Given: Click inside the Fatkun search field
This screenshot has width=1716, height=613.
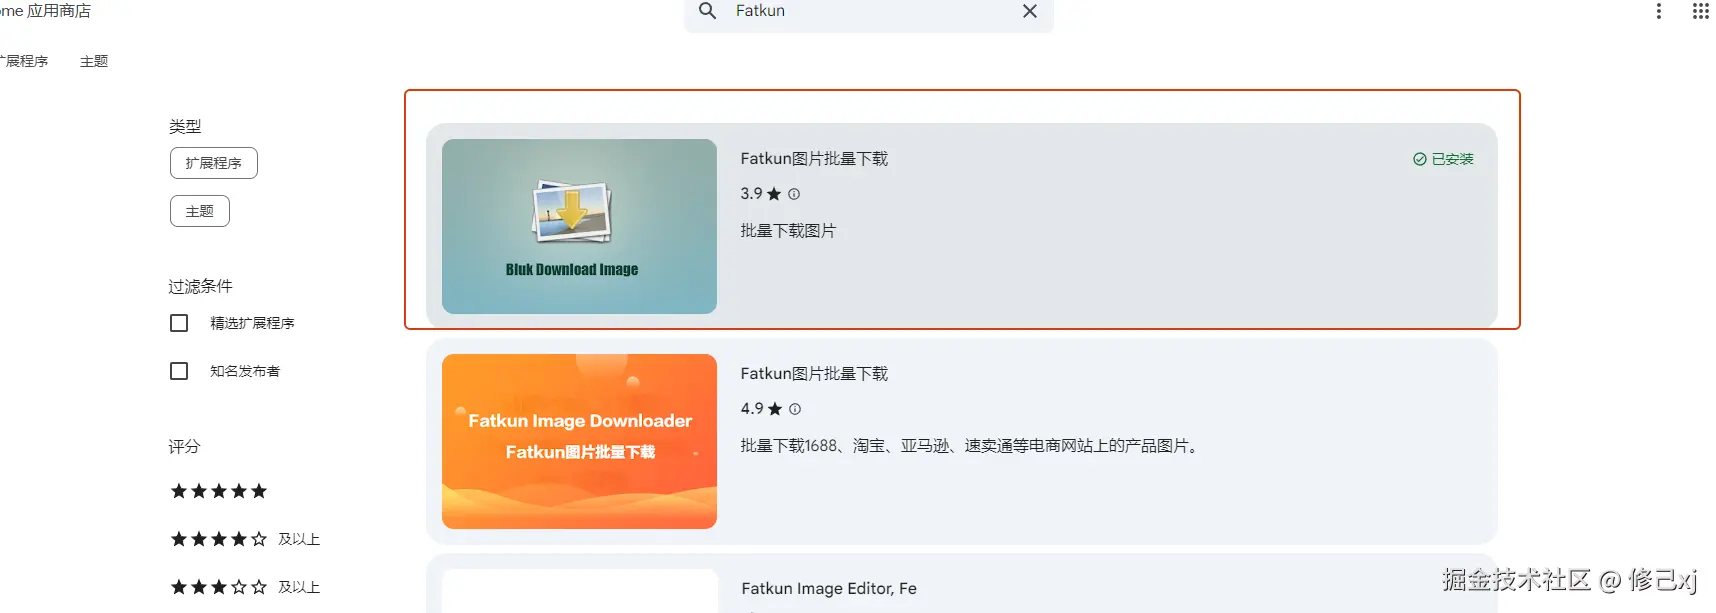Looking at the screenshot, I should point(868,12).
